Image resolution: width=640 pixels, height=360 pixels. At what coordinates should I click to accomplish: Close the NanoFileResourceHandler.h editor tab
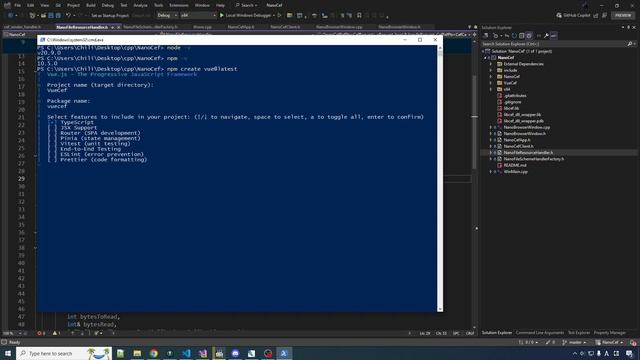pos(119,27)
